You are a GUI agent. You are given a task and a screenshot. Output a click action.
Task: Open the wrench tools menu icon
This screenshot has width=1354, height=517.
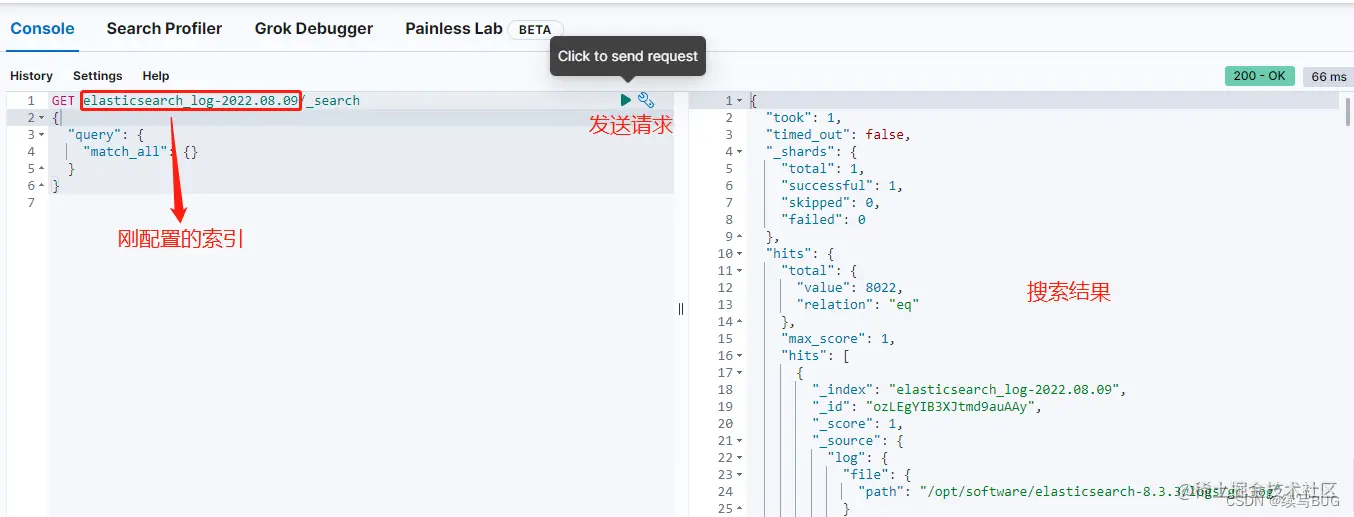pos(646,100)
